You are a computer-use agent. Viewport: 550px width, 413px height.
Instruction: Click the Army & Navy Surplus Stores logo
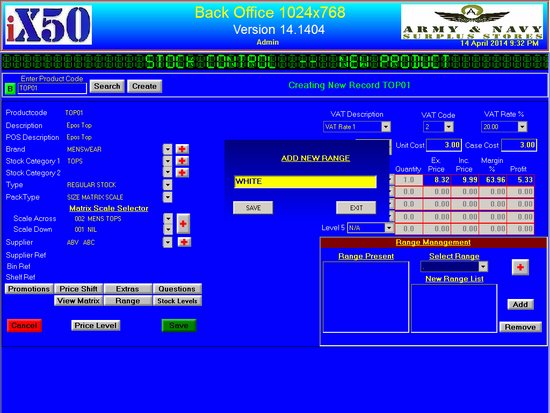pos(472,22)
